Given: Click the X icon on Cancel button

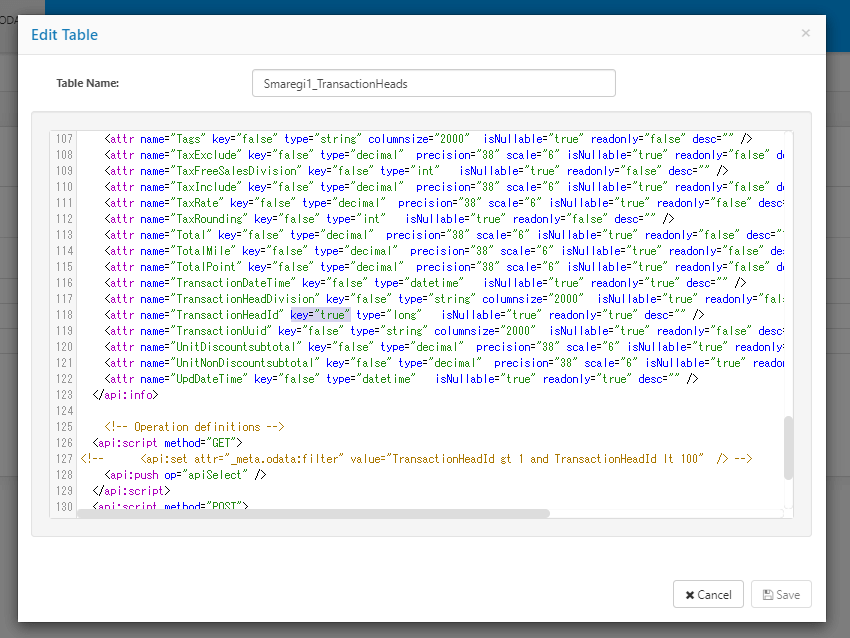Looking at the screenshot, I should [x=690, y=595].
